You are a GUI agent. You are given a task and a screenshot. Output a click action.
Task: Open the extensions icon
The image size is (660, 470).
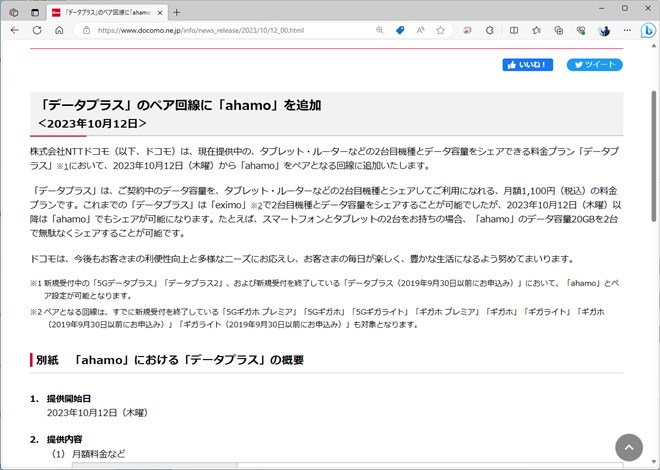[x=490, y=30]
